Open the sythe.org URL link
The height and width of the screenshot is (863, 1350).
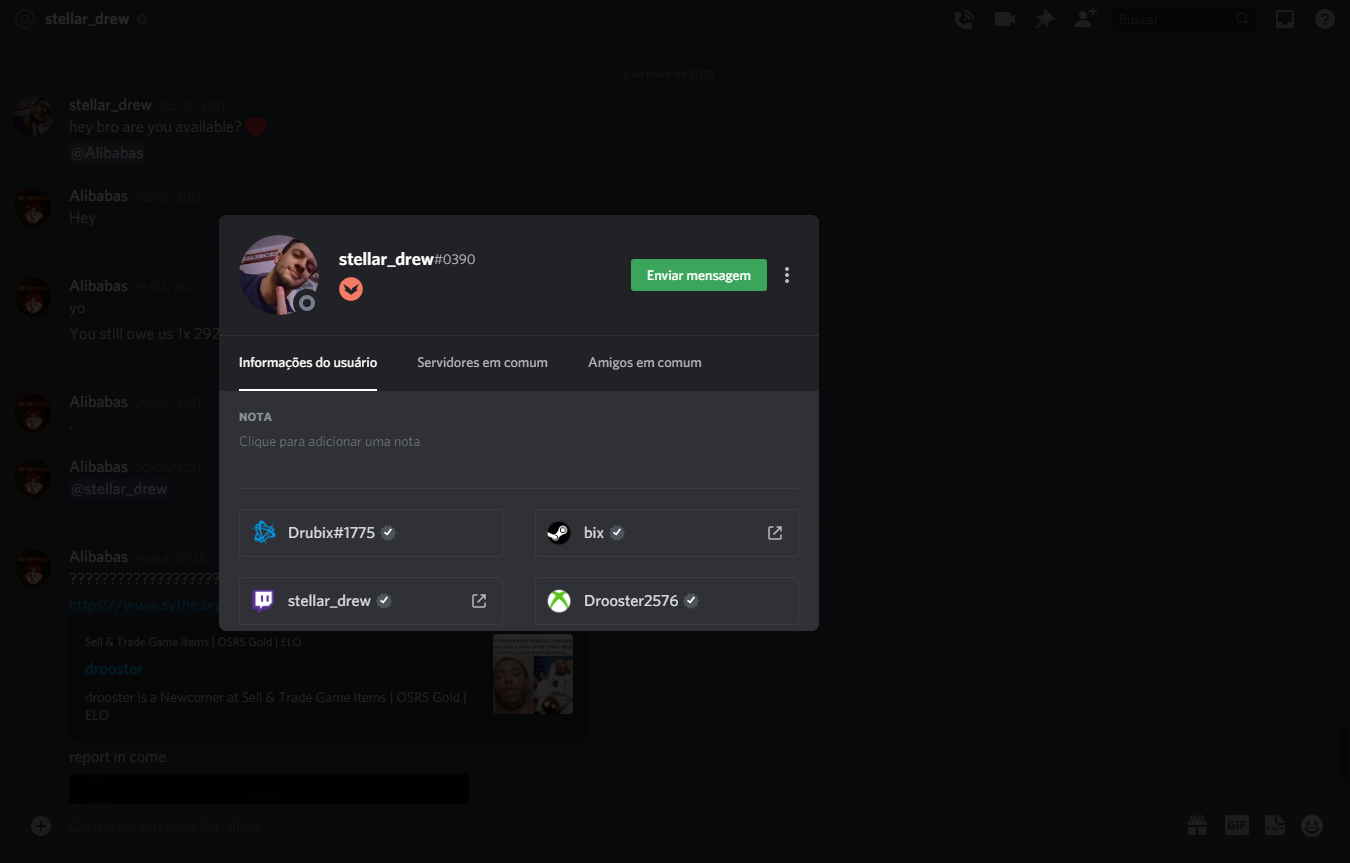tap(144, 605)
